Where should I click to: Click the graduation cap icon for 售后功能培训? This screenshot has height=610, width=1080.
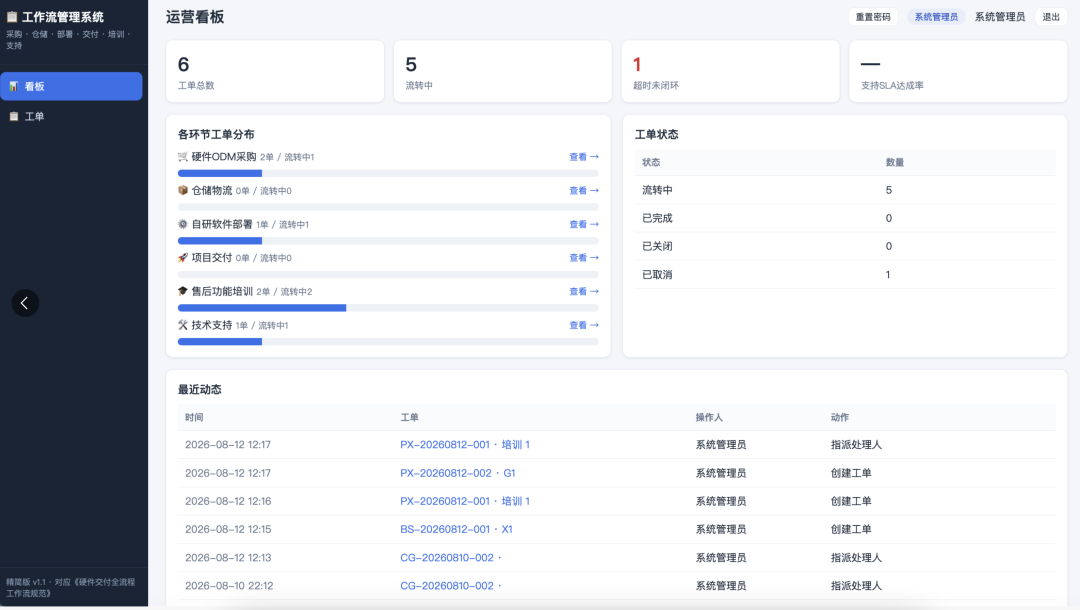183,291
